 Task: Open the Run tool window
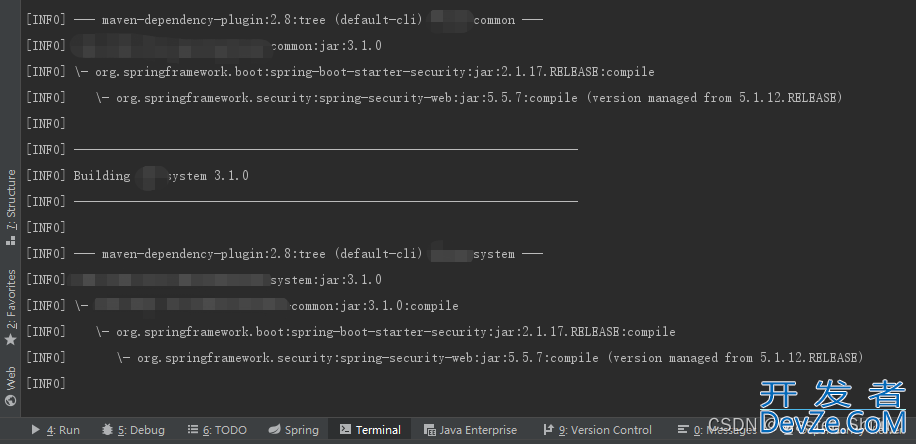point(62,430)
